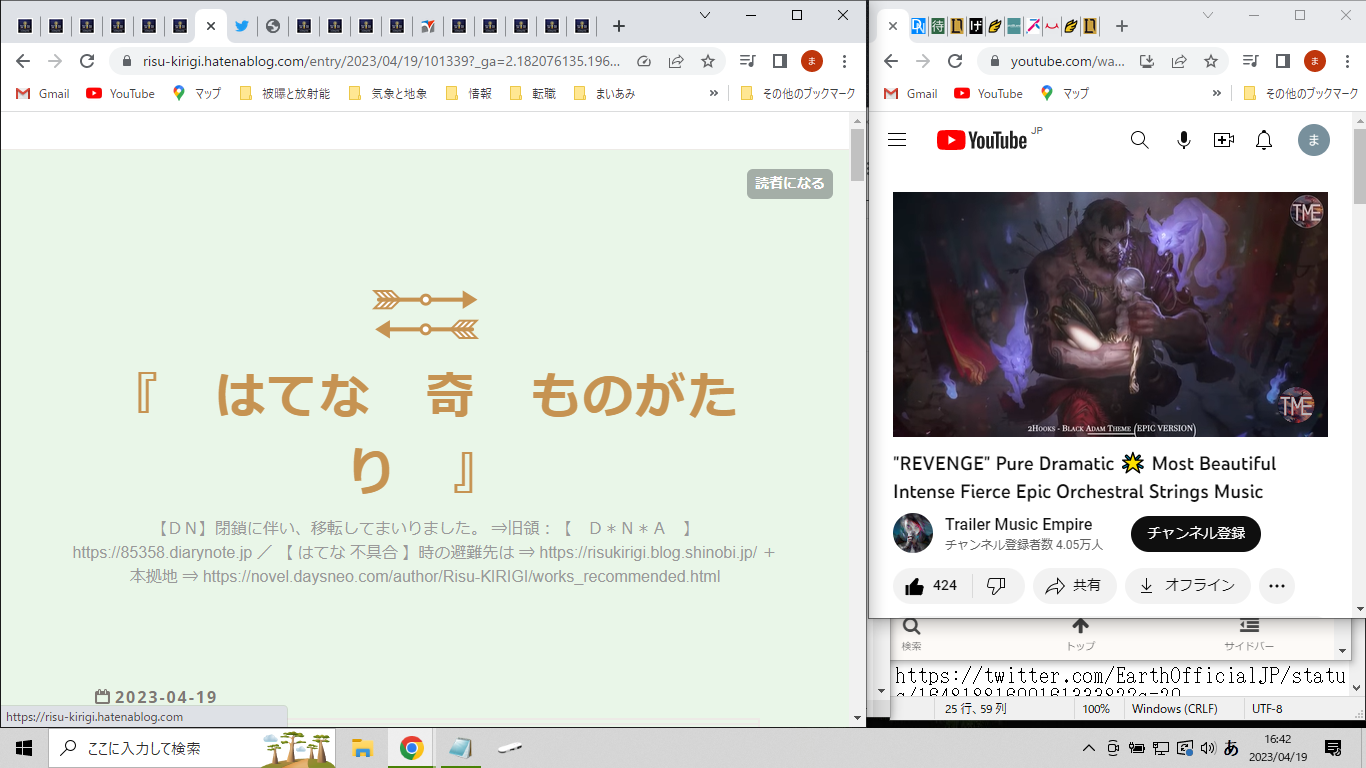The width and height of the screenshot is (1366, 768).
Task: Open profile avatar in the Hatena blog window
Action: point(812,61)
